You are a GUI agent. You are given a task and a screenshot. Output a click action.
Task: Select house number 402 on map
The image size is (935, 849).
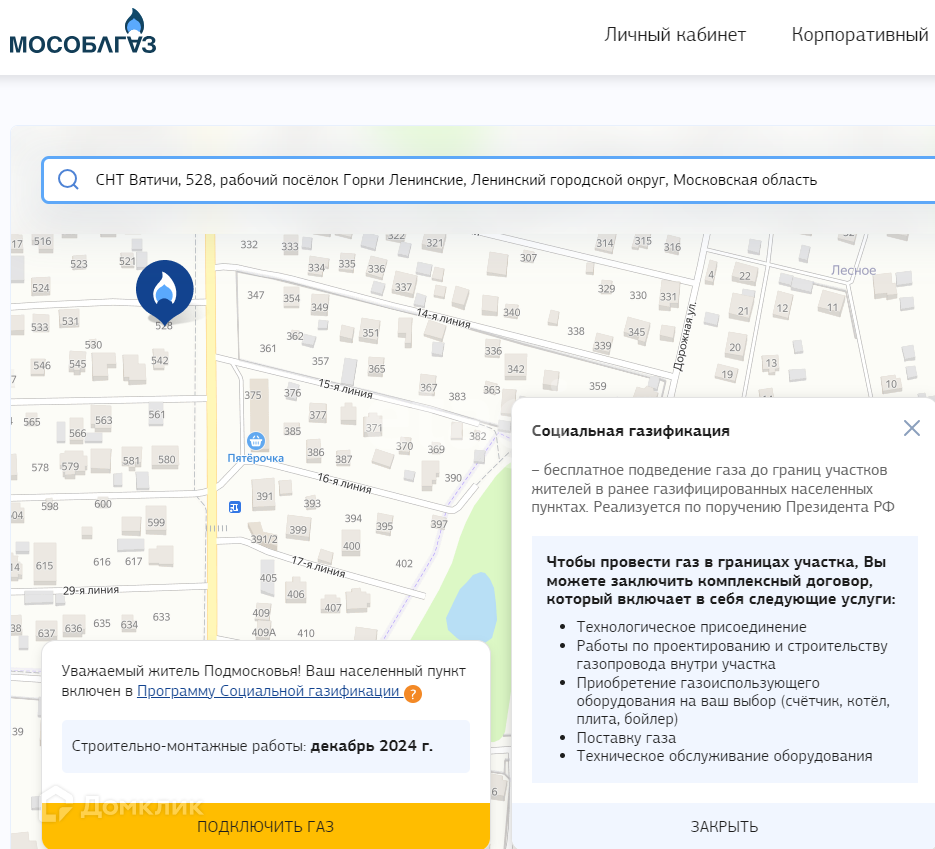(404, 563)
